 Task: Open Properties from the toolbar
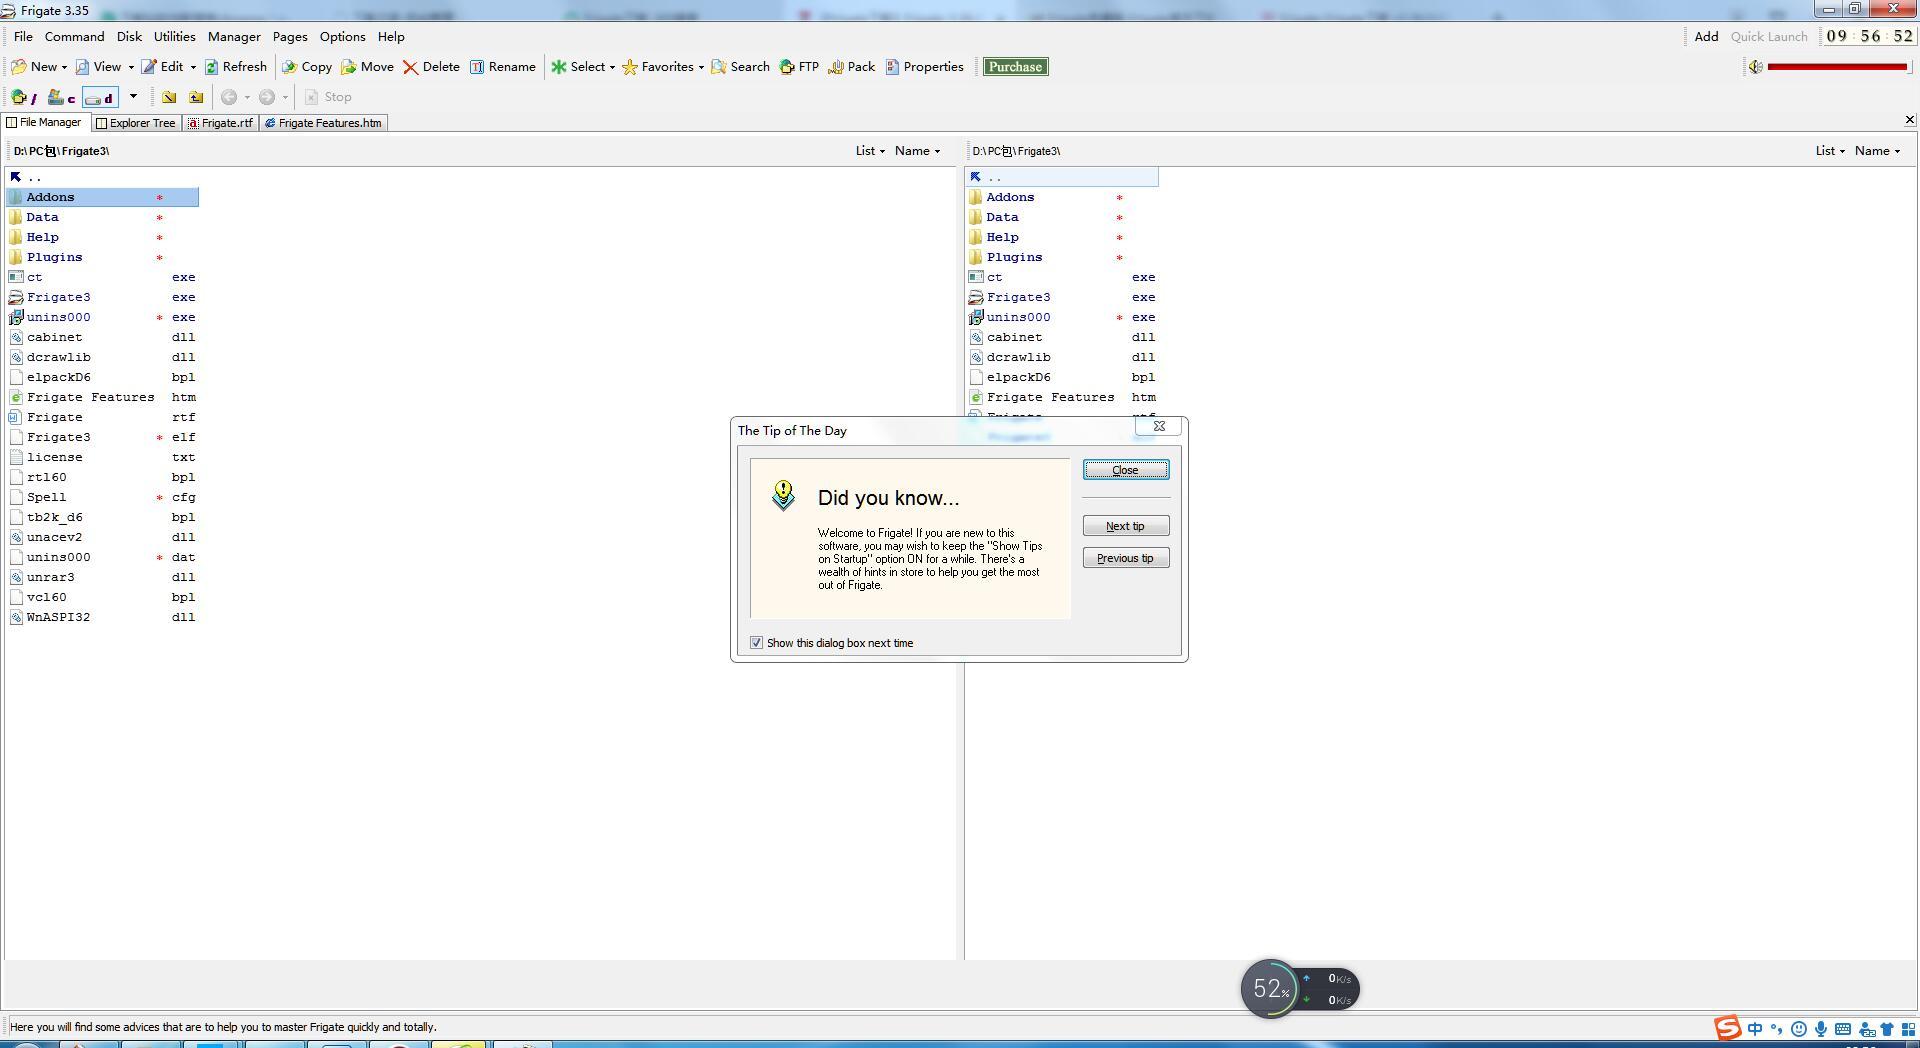pyautogui.click(x=892, y=67)
